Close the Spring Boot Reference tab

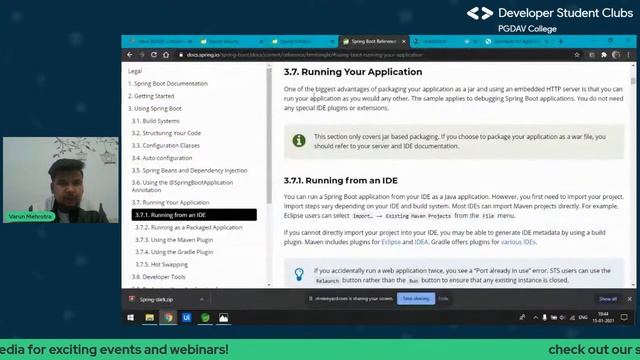pos(404,42)
